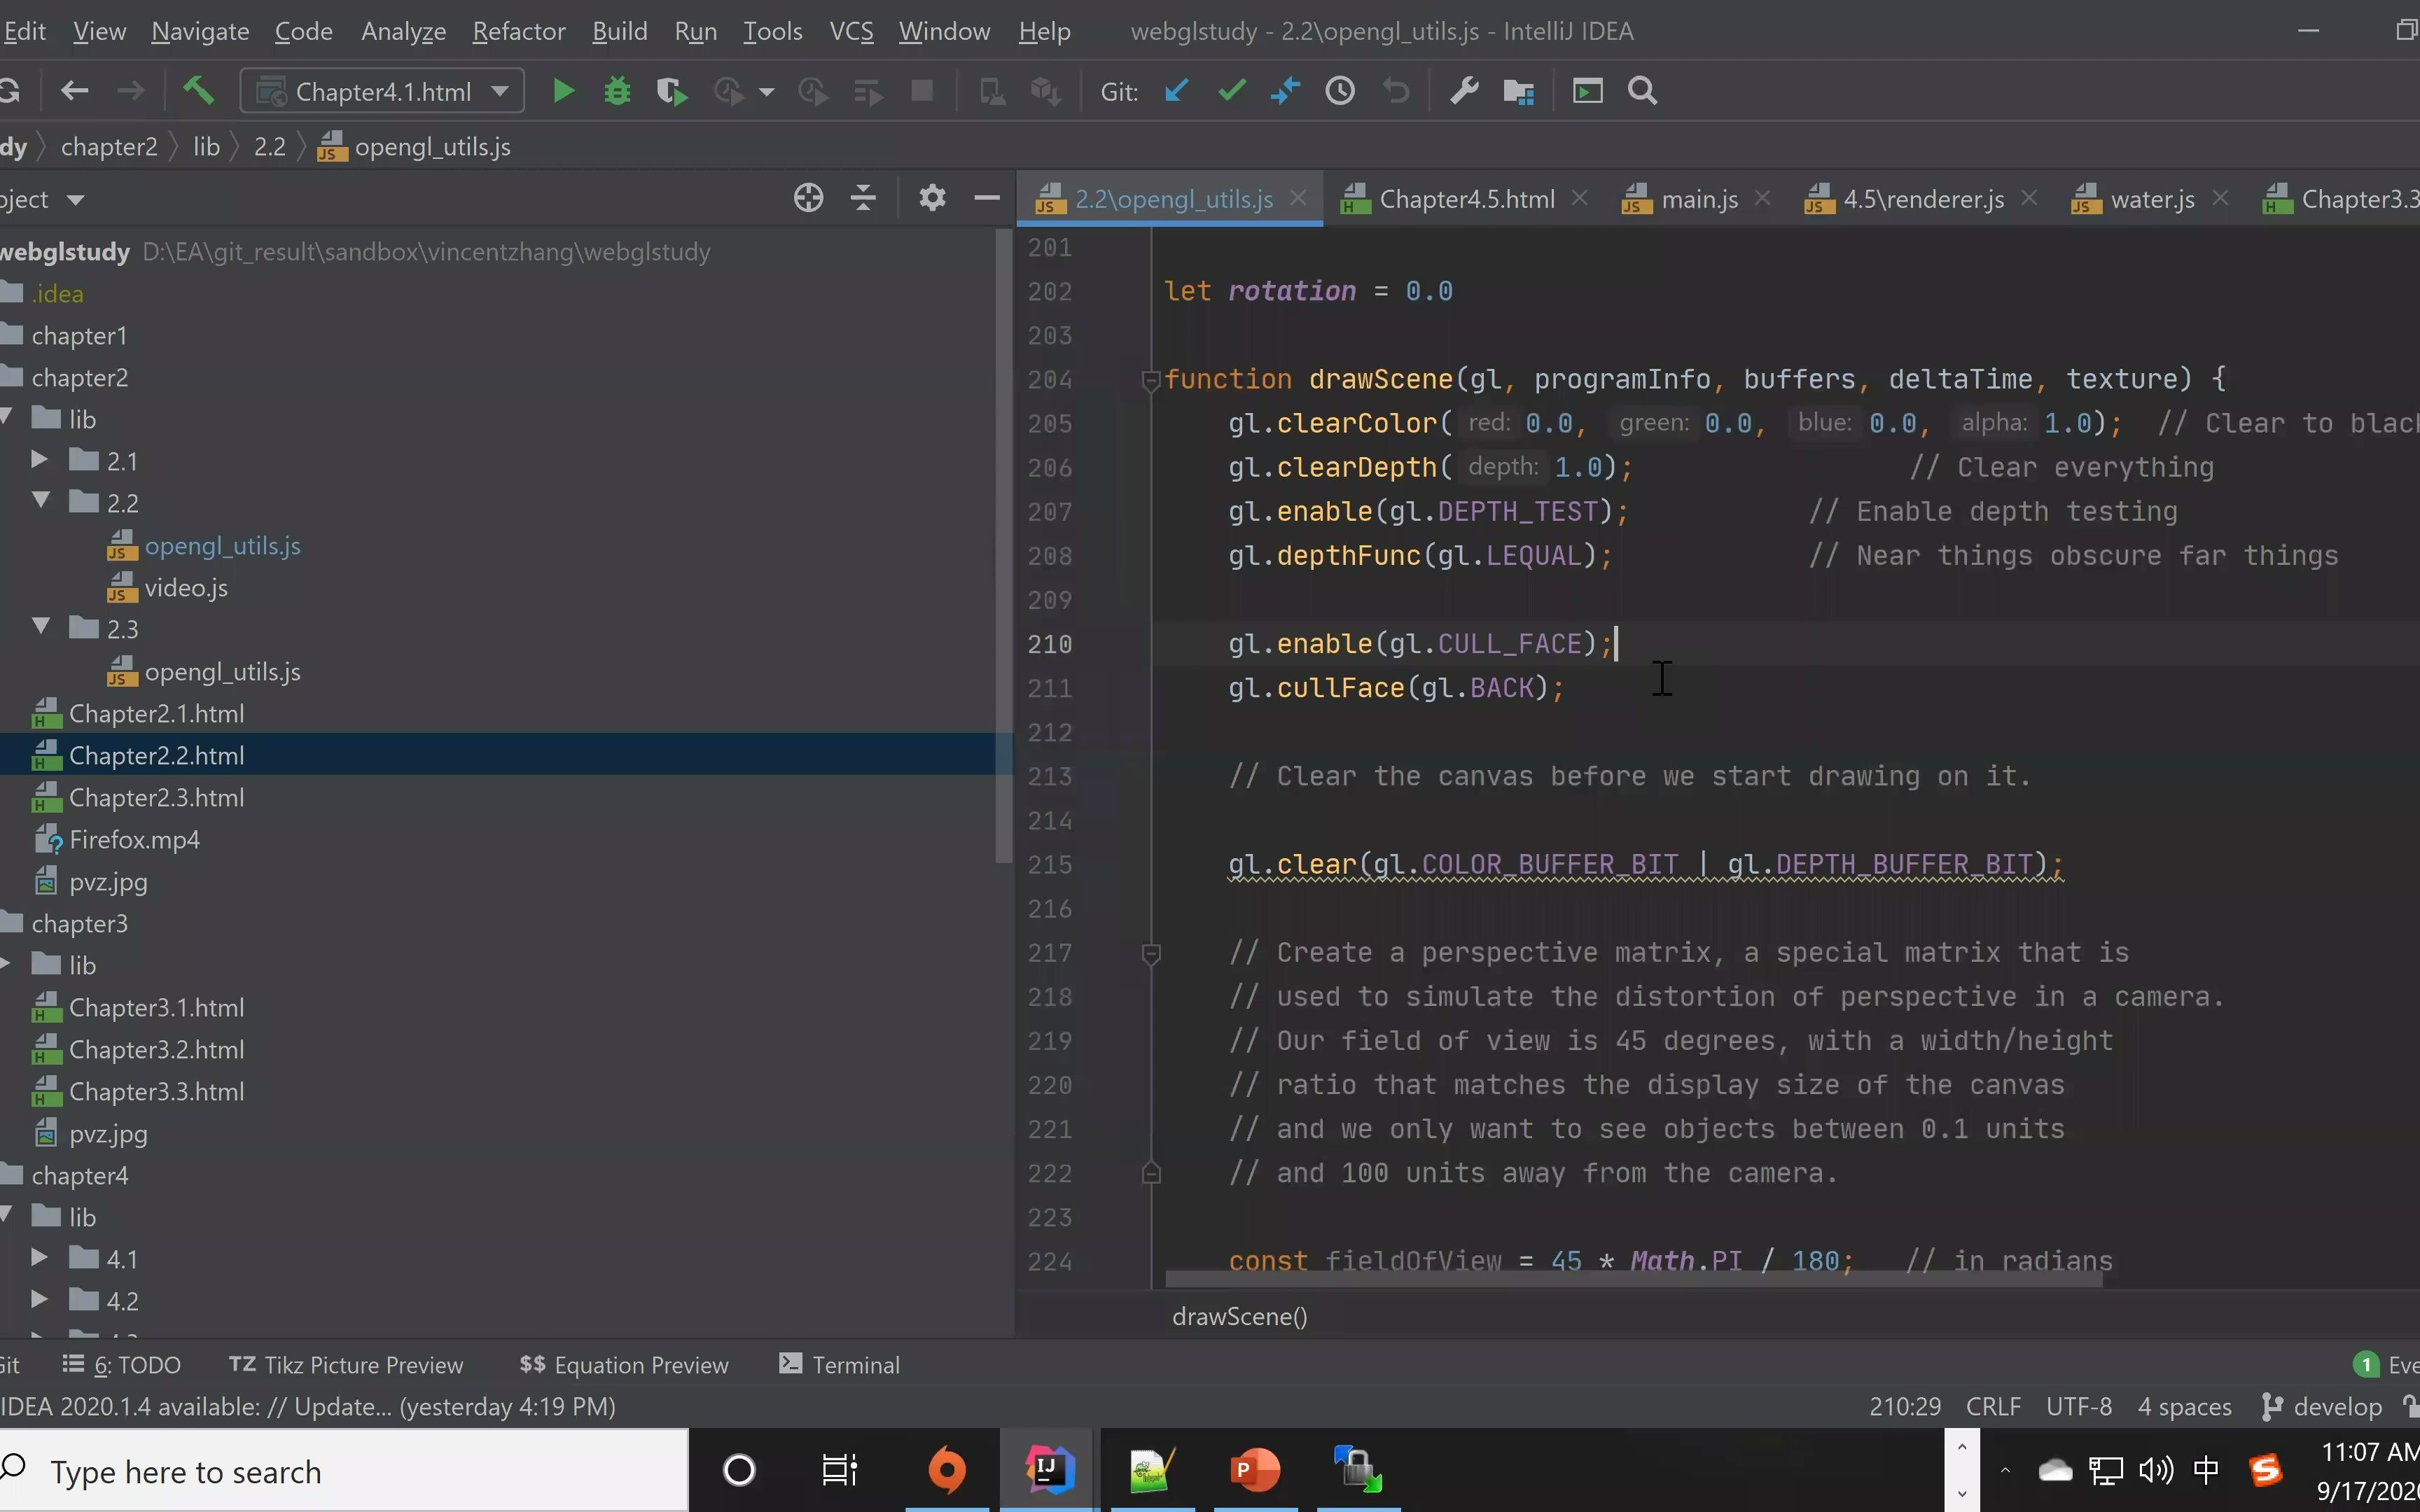
Task: Click the opengl_utils.js file in 2.2
Action: coord(223,545)
